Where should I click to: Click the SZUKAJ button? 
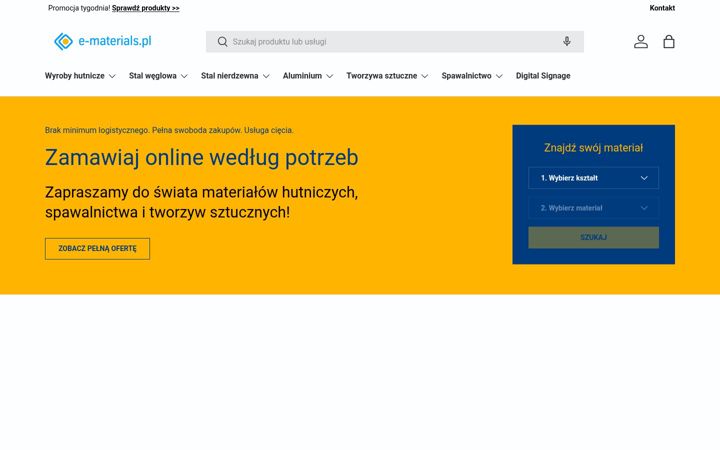(x=593, y=237)
